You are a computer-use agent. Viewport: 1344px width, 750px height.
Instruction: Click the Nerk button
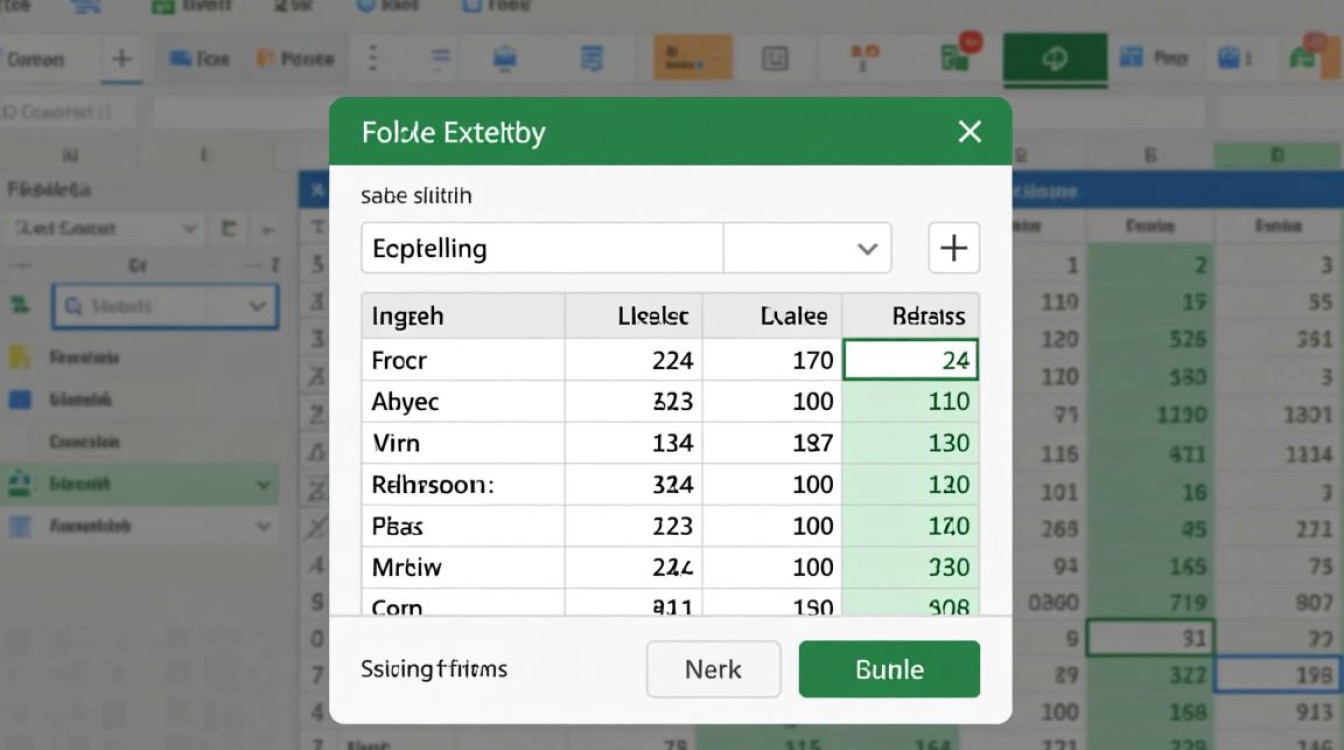tap(713, 669)
